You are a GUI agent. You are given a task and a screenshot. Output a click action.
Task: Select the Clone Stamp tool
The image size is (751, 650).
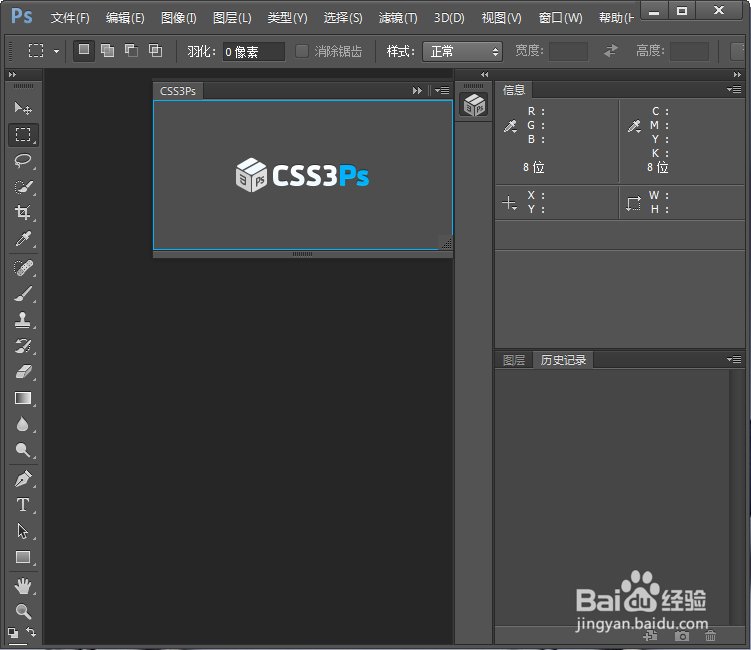[x=23, y=320]
